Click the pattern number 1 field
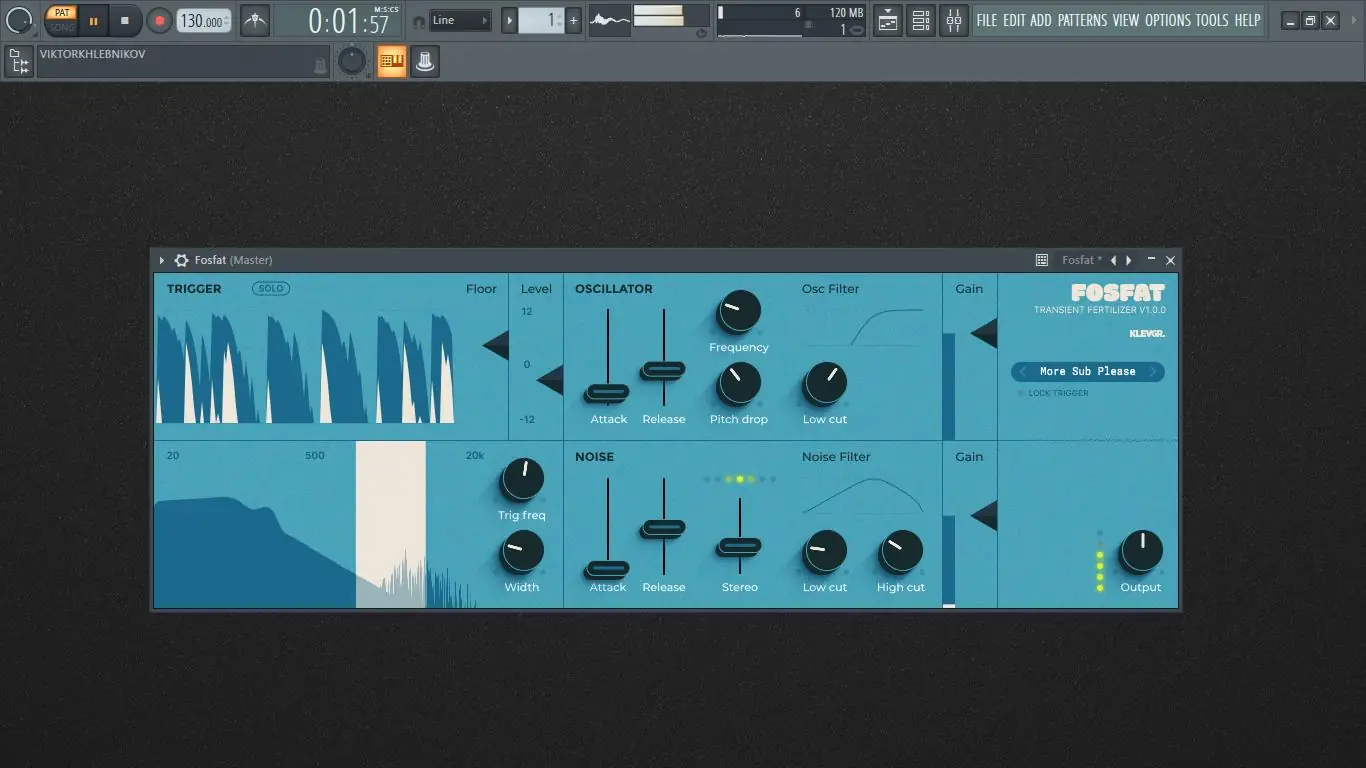Screen dimensions: 1366x768 pyautogui.click(x=542, y=20)
